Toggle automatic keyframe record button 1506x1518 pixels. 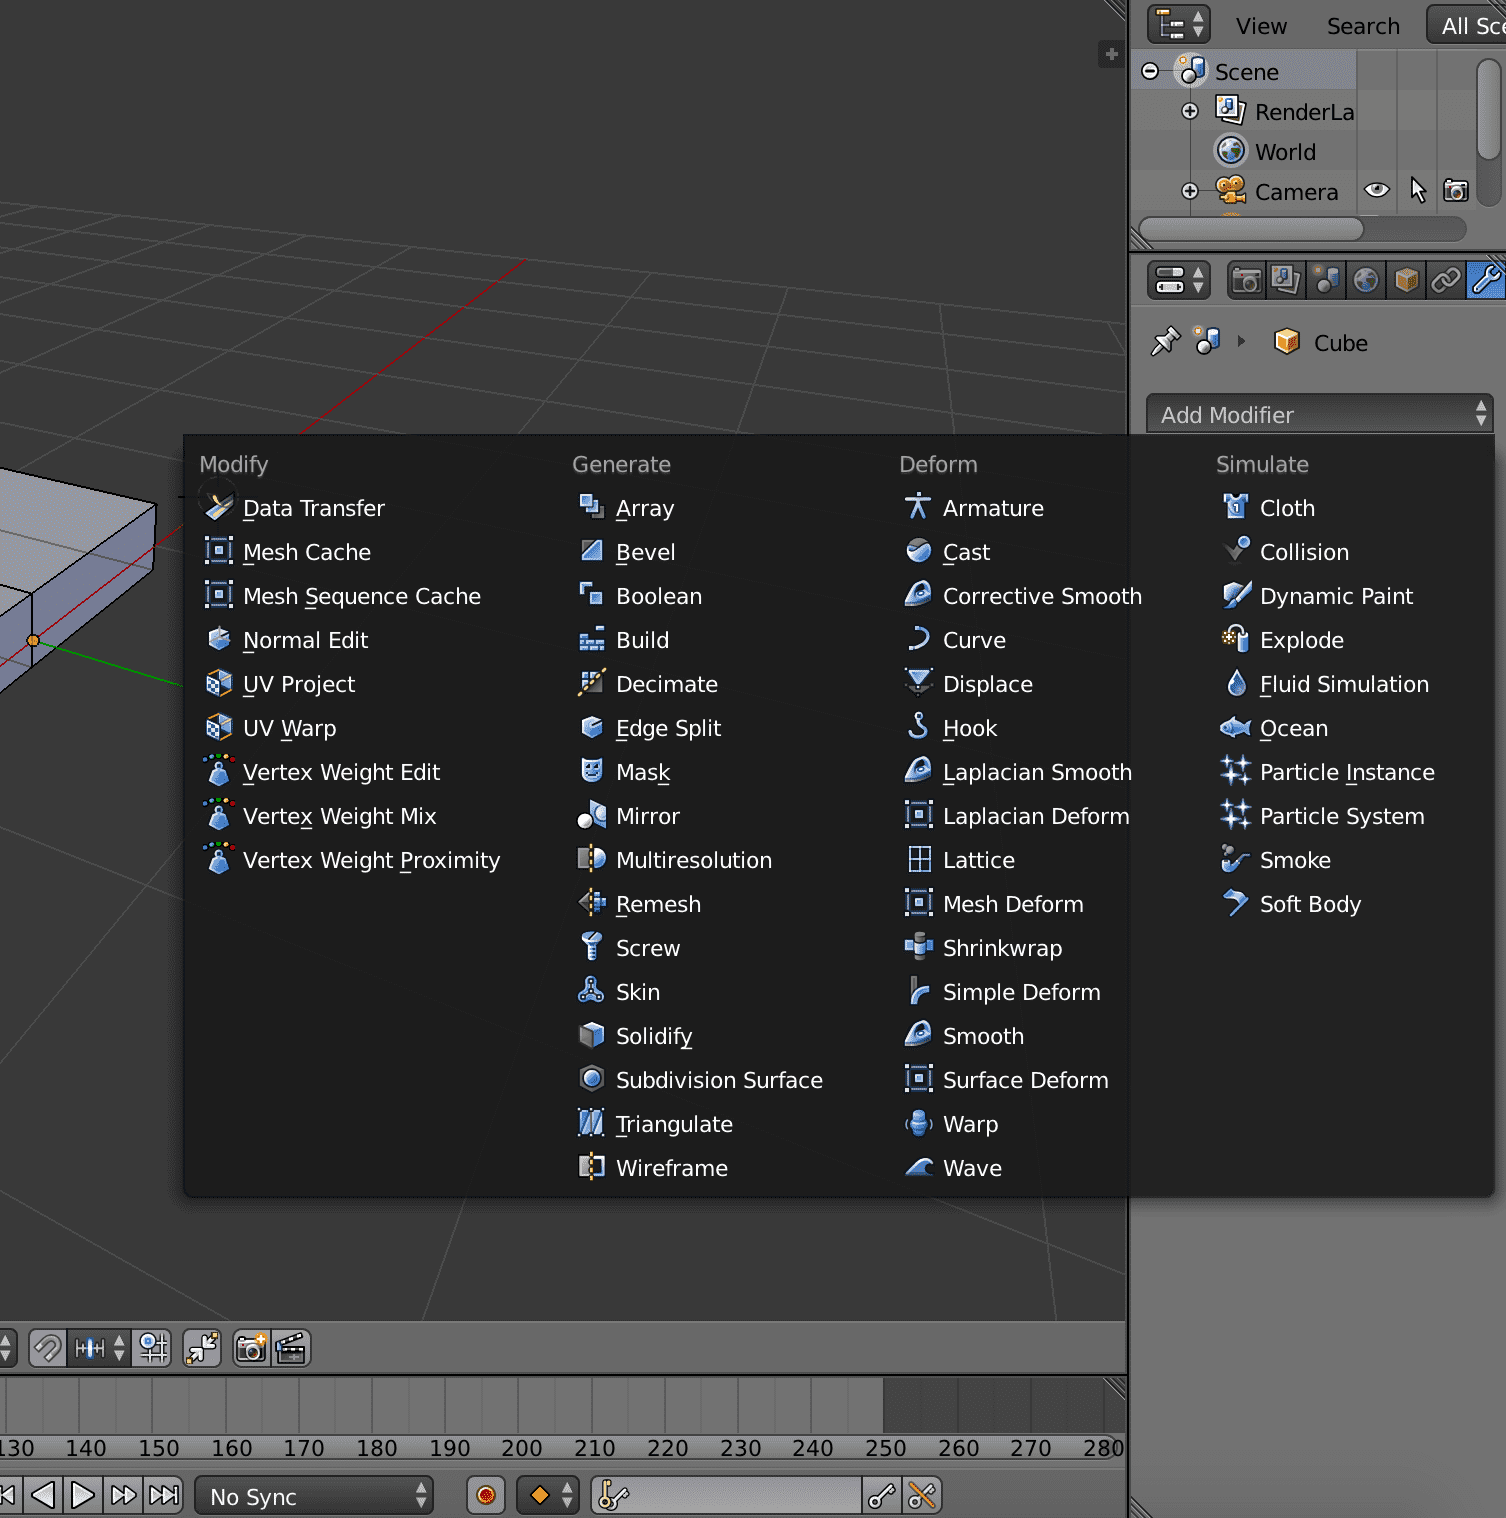pos(486,1496)
